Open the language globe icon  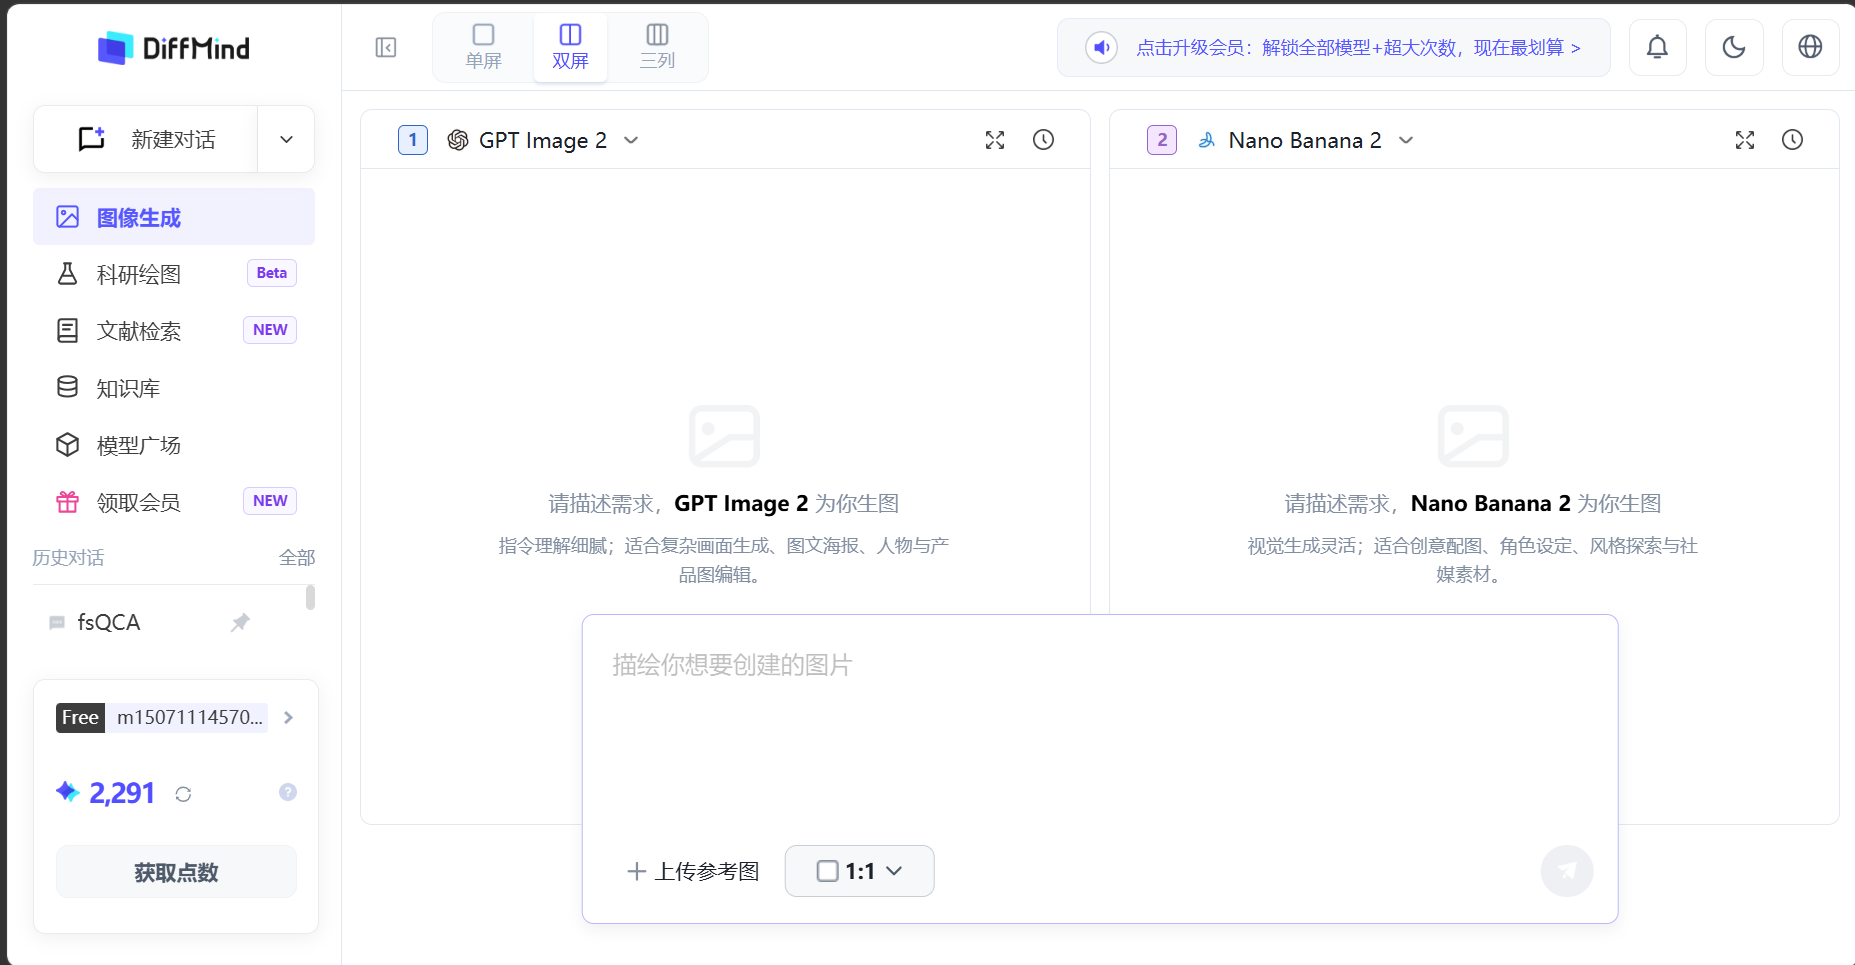tap(1810, 47)
